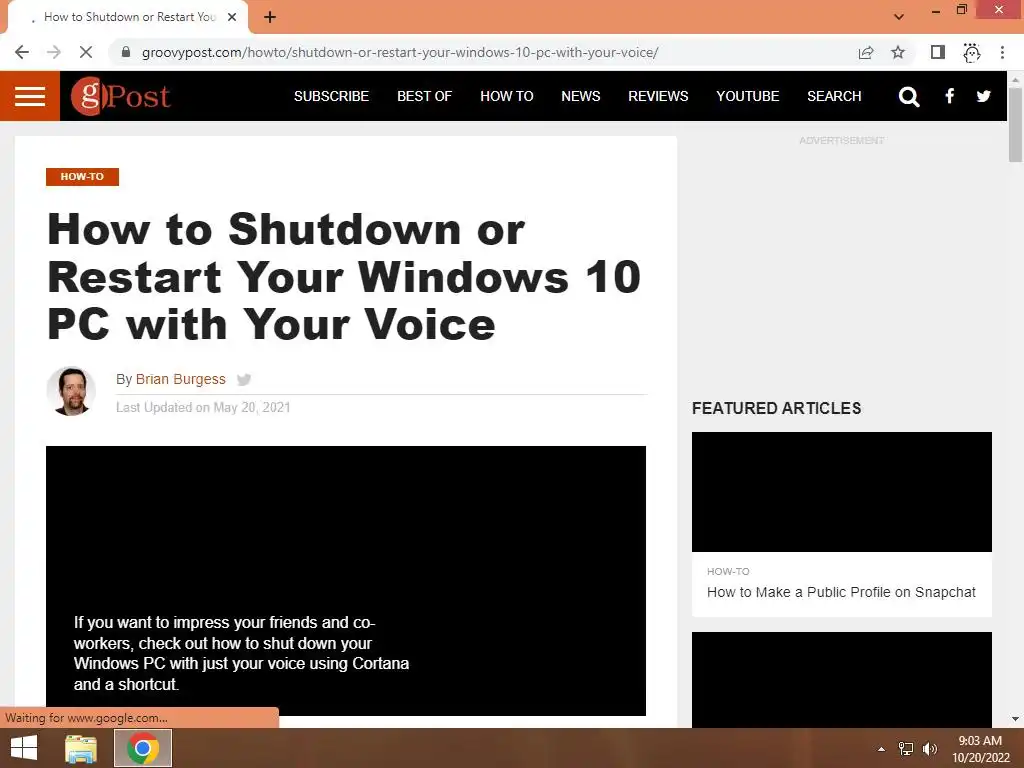
Task: Click the orange HOW-TO category badge
Action: pos(82,177)
